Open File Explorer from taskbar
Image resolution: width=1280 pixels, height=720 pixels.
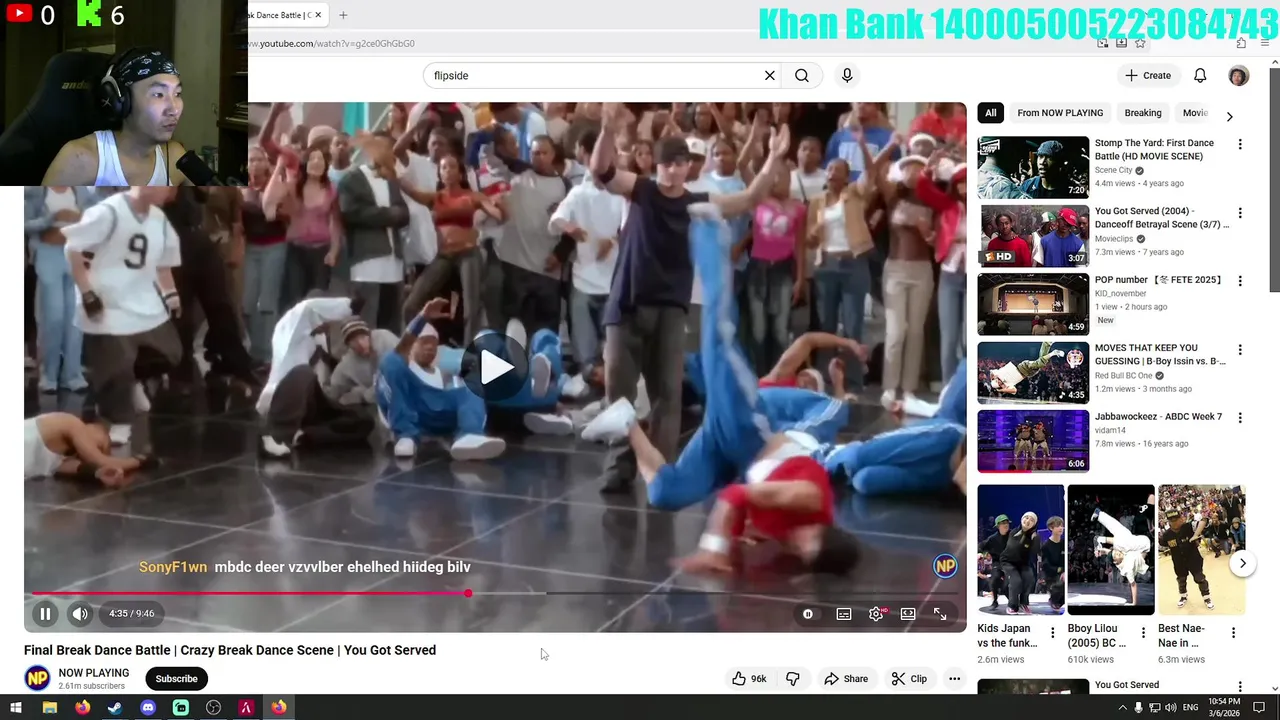point(50,708)
